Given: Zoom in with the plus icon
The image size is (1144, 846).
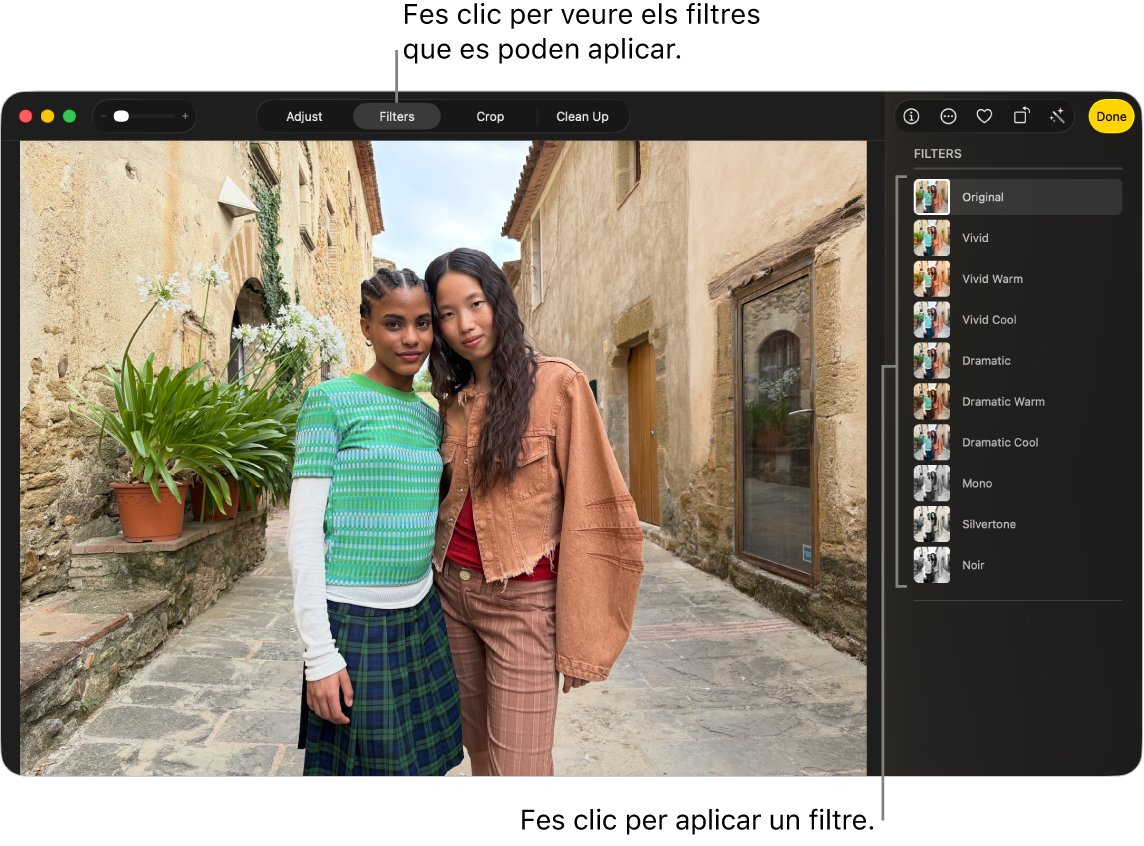Looking at the screenshot, I should click(185, 117).
